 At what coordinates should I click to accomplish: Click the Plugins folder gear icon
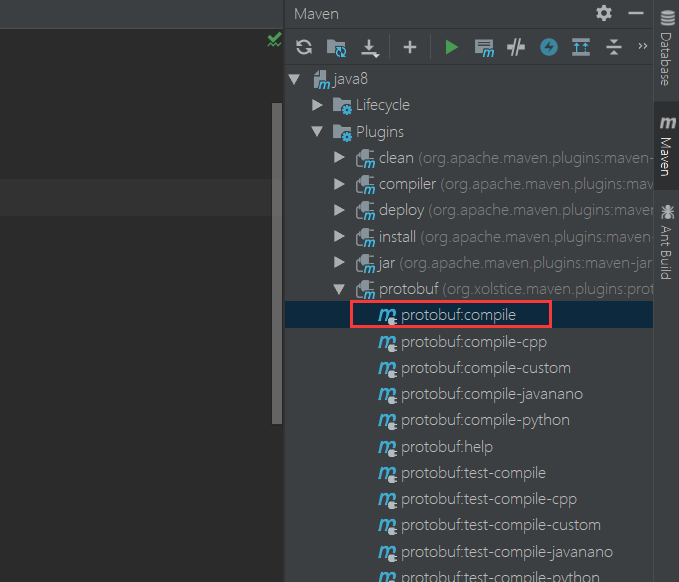pyautogui.click(x=342, y=132)
